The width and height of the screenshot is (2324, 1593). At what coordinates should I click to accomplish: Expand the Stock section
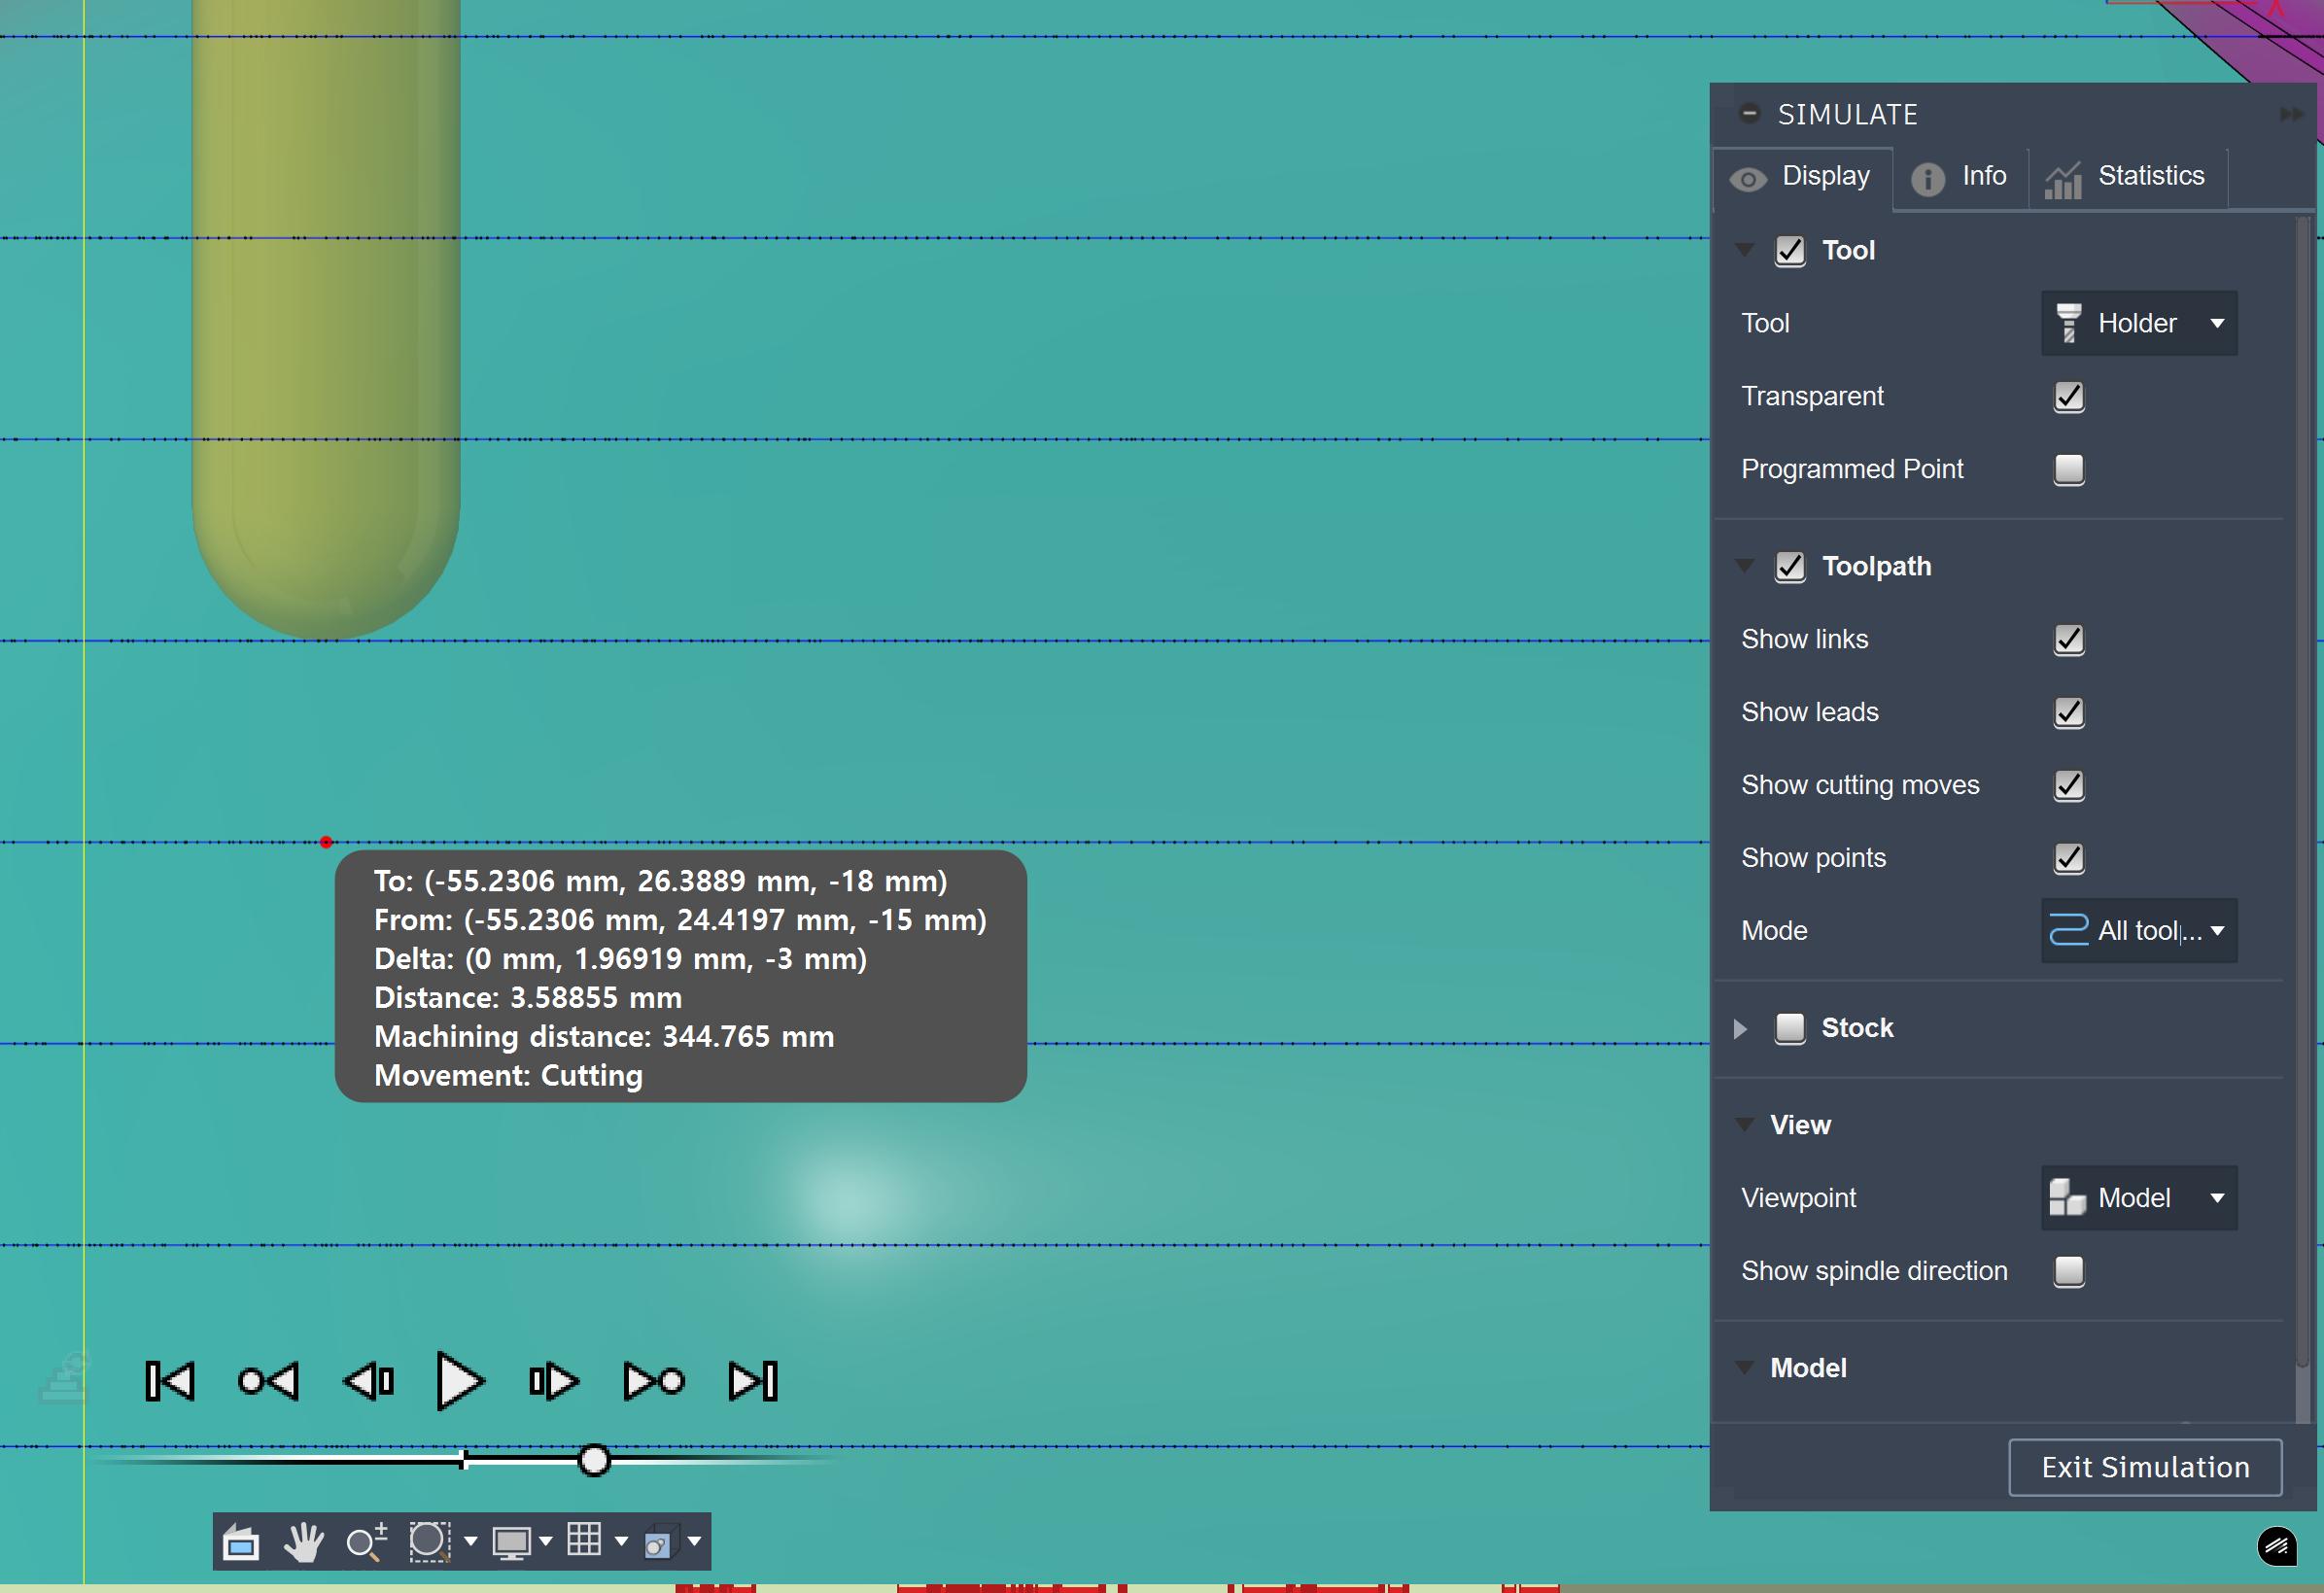(1740, 1028)
